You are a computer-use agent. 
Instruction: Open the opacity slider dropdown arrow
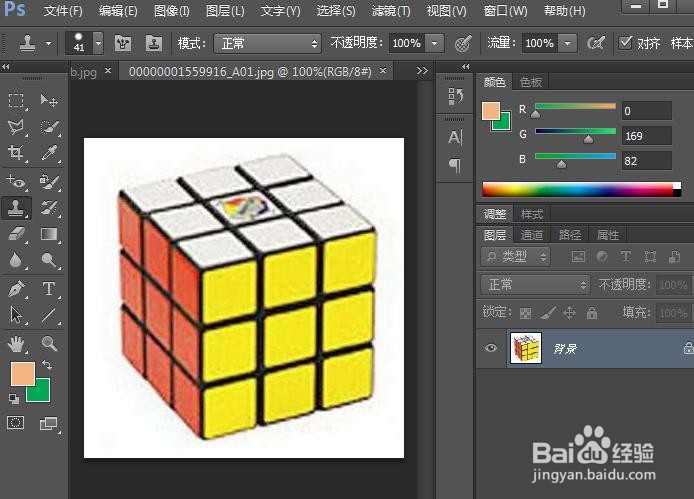(435, 43)
